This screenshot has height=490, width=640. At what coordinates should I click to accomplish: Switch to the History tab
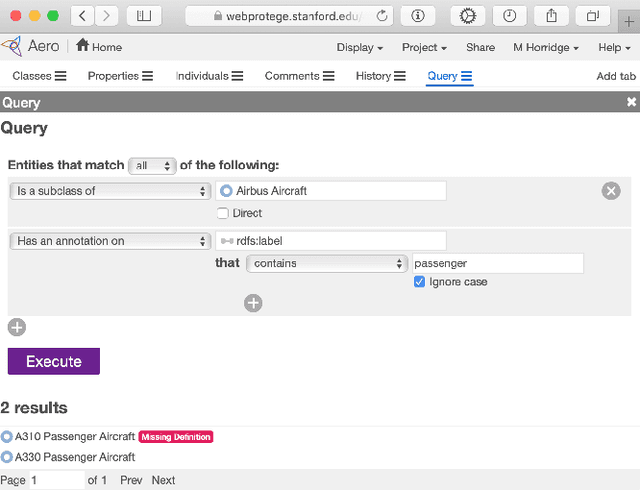[x=373, y=76]
